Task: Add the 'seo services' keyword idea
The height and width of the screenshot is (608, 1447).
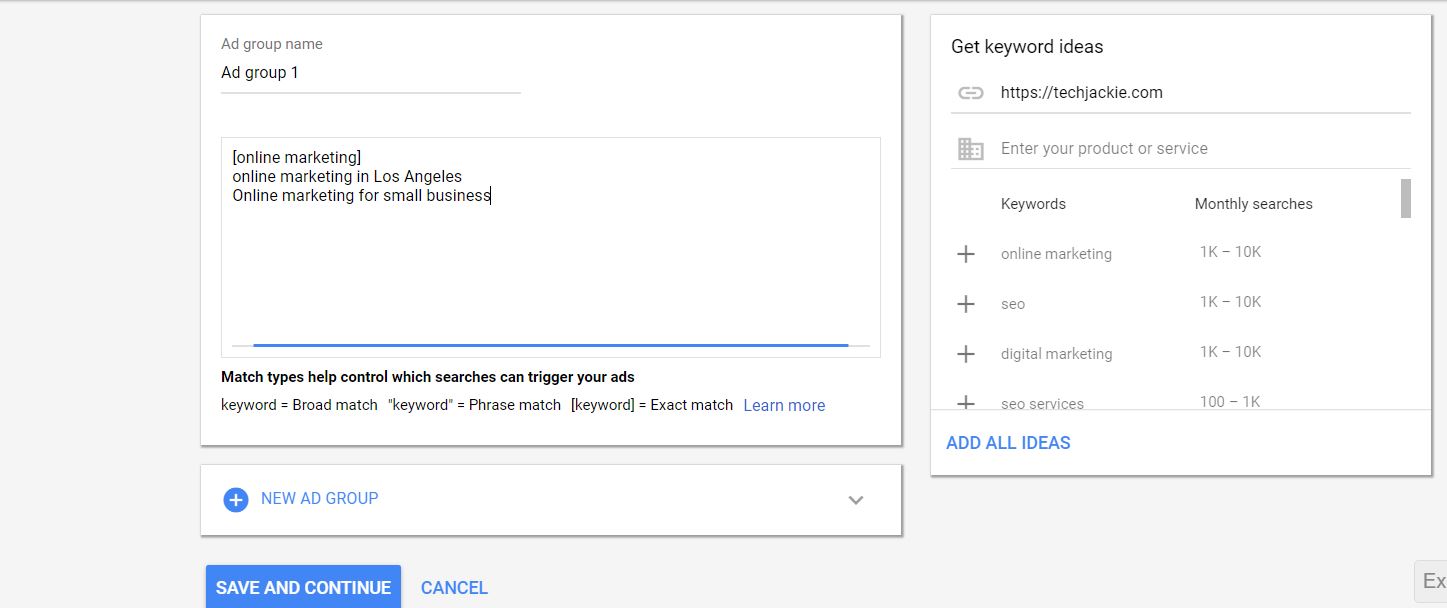Action: [966, 403]
